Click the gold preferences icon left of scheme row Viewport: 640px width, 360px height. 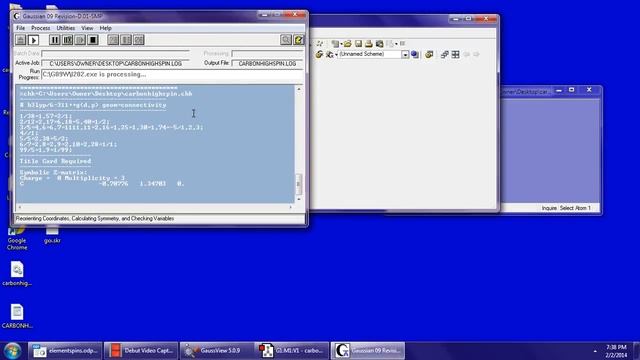coord(319,54)
